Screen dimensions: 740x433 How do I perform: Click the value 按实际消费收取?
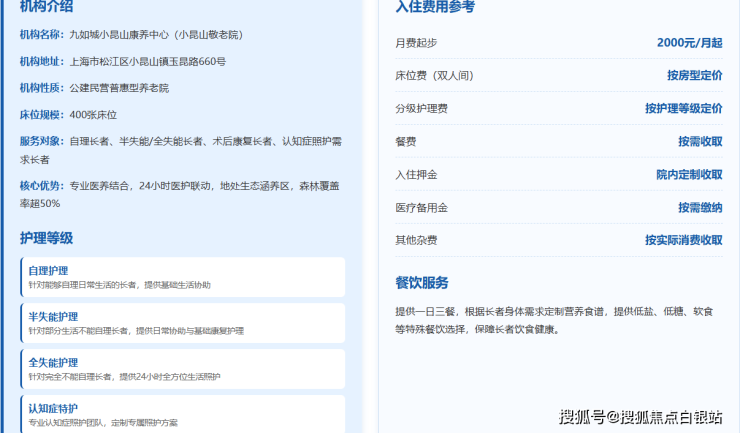coord(684,240)
